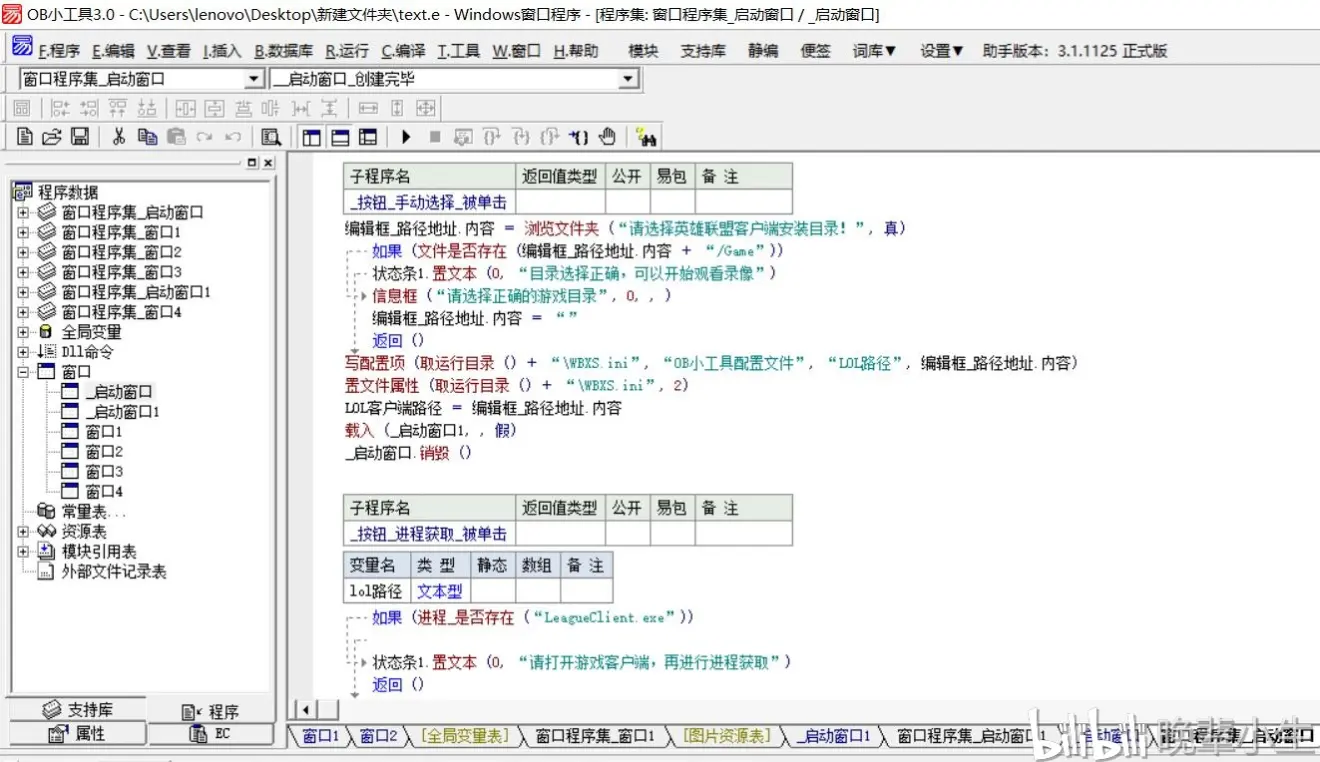The height and width of the screenshot is (762, 1320).
Task: Open the E.编辑 menu
Action: pyautogui.click(x=113, y=51)
